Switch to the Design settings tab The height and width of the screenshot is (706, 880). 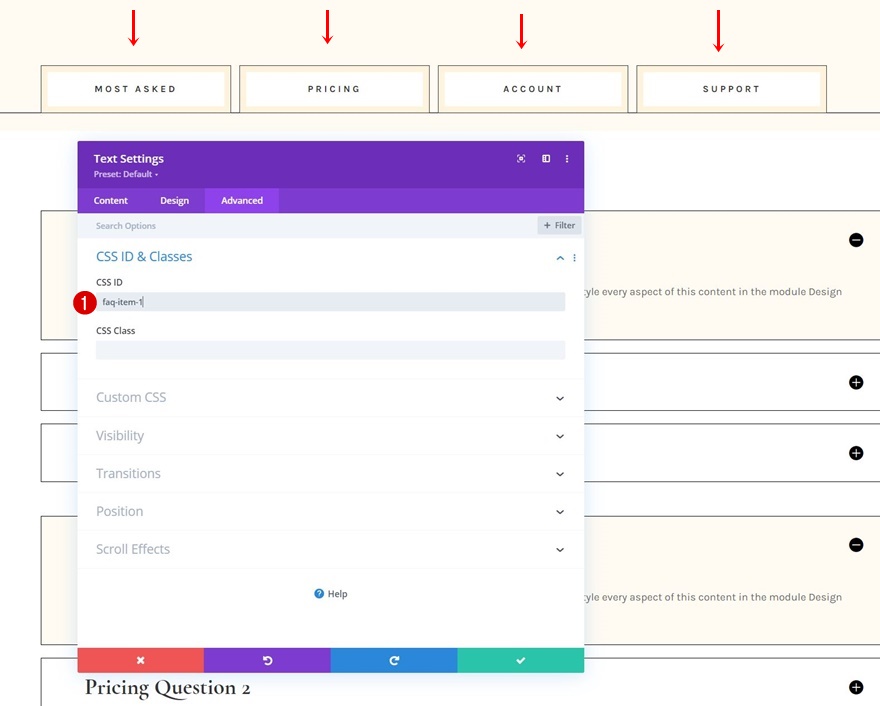click(175, 200)
